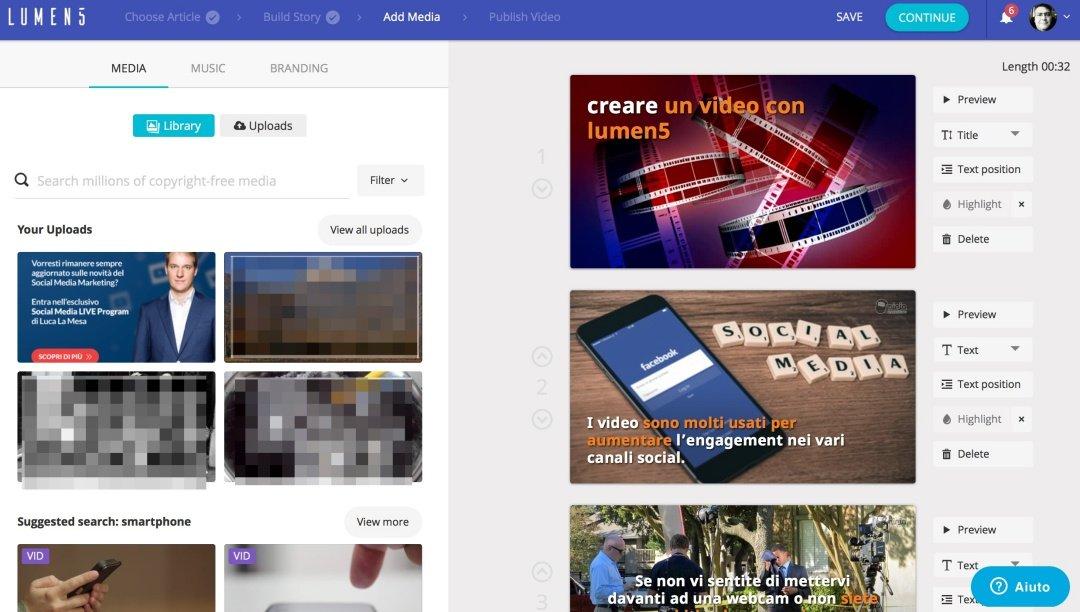
Task: Select slide 3 camera crew preview
Action: 742,558
